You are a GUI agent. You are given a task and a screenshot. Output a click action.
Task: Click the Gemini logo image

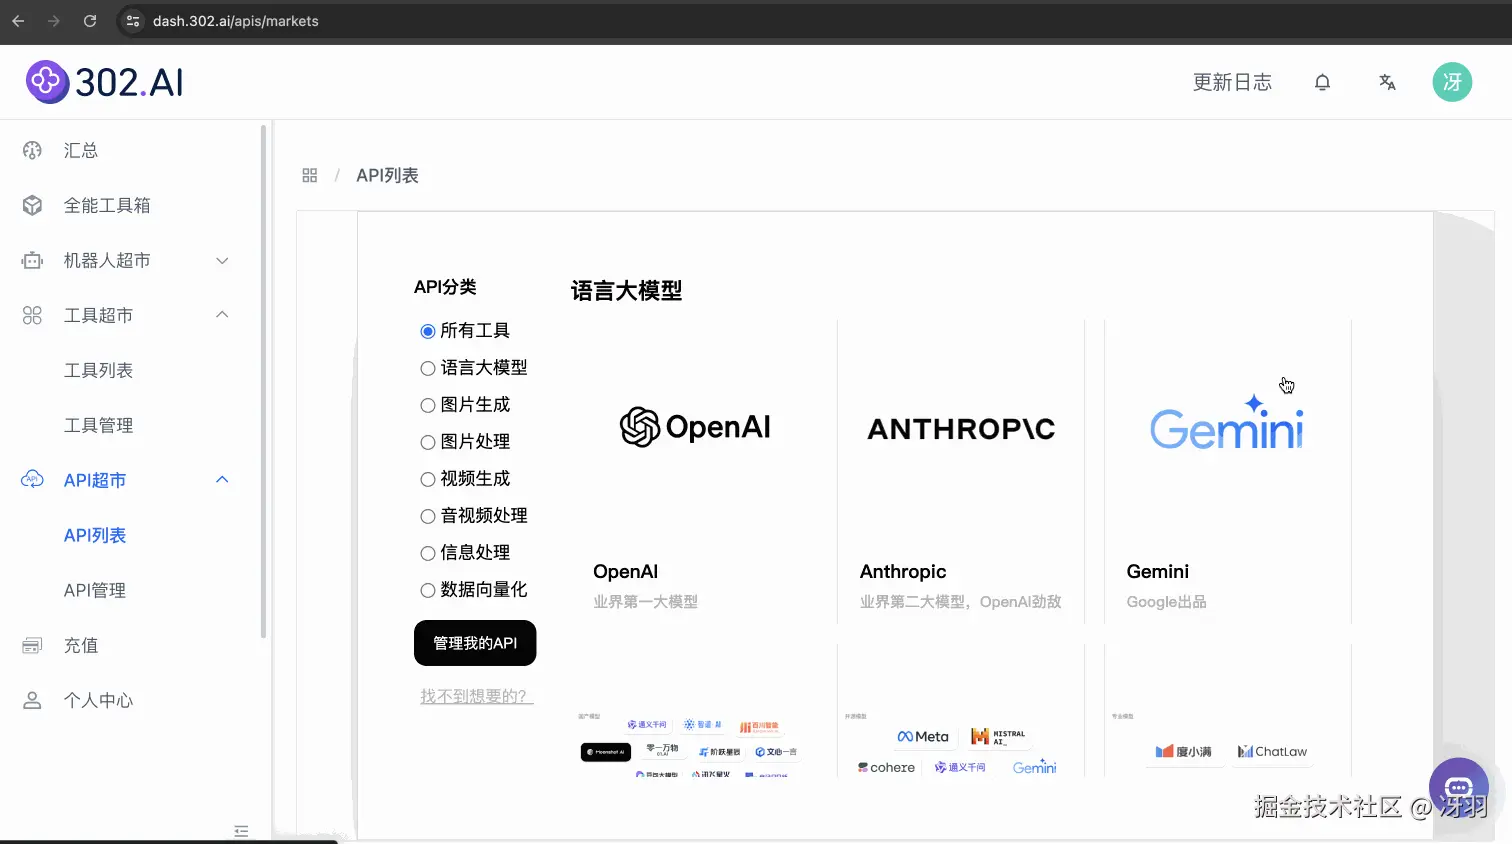coord(1227,423)
